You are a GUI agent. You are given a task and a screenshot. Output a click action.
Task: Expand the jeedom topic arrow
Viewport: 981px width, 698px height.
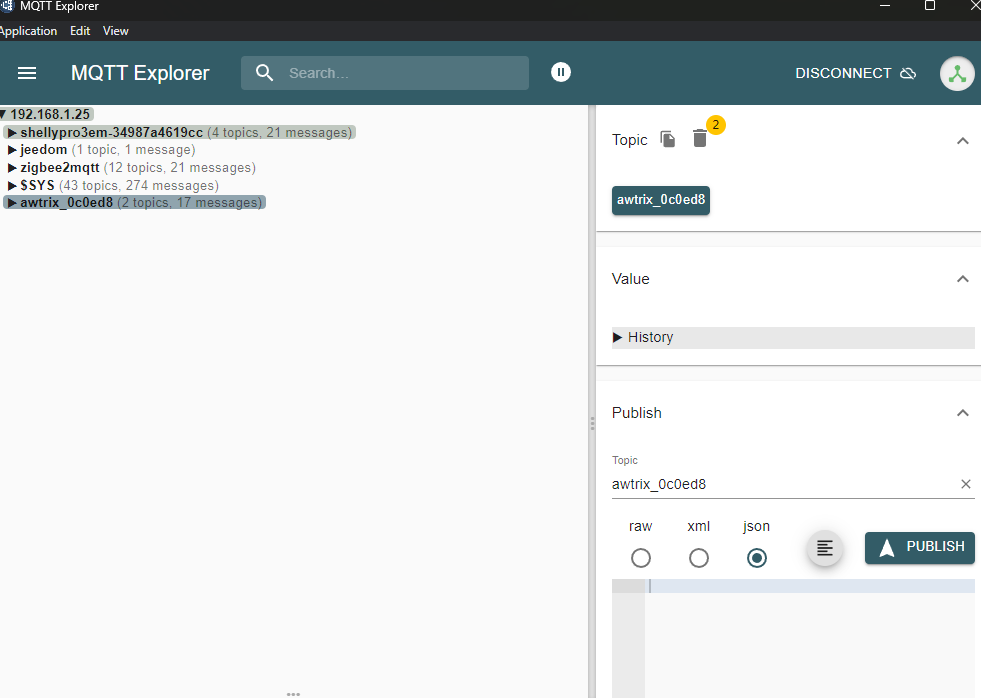pos(12,150)
